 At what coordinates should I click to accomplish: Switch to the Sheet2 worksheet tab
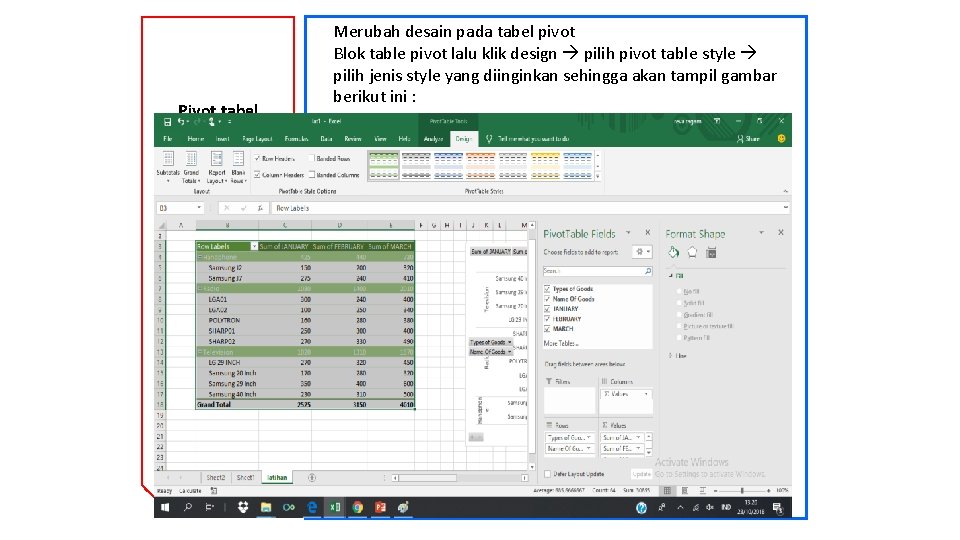click(216, 478)
